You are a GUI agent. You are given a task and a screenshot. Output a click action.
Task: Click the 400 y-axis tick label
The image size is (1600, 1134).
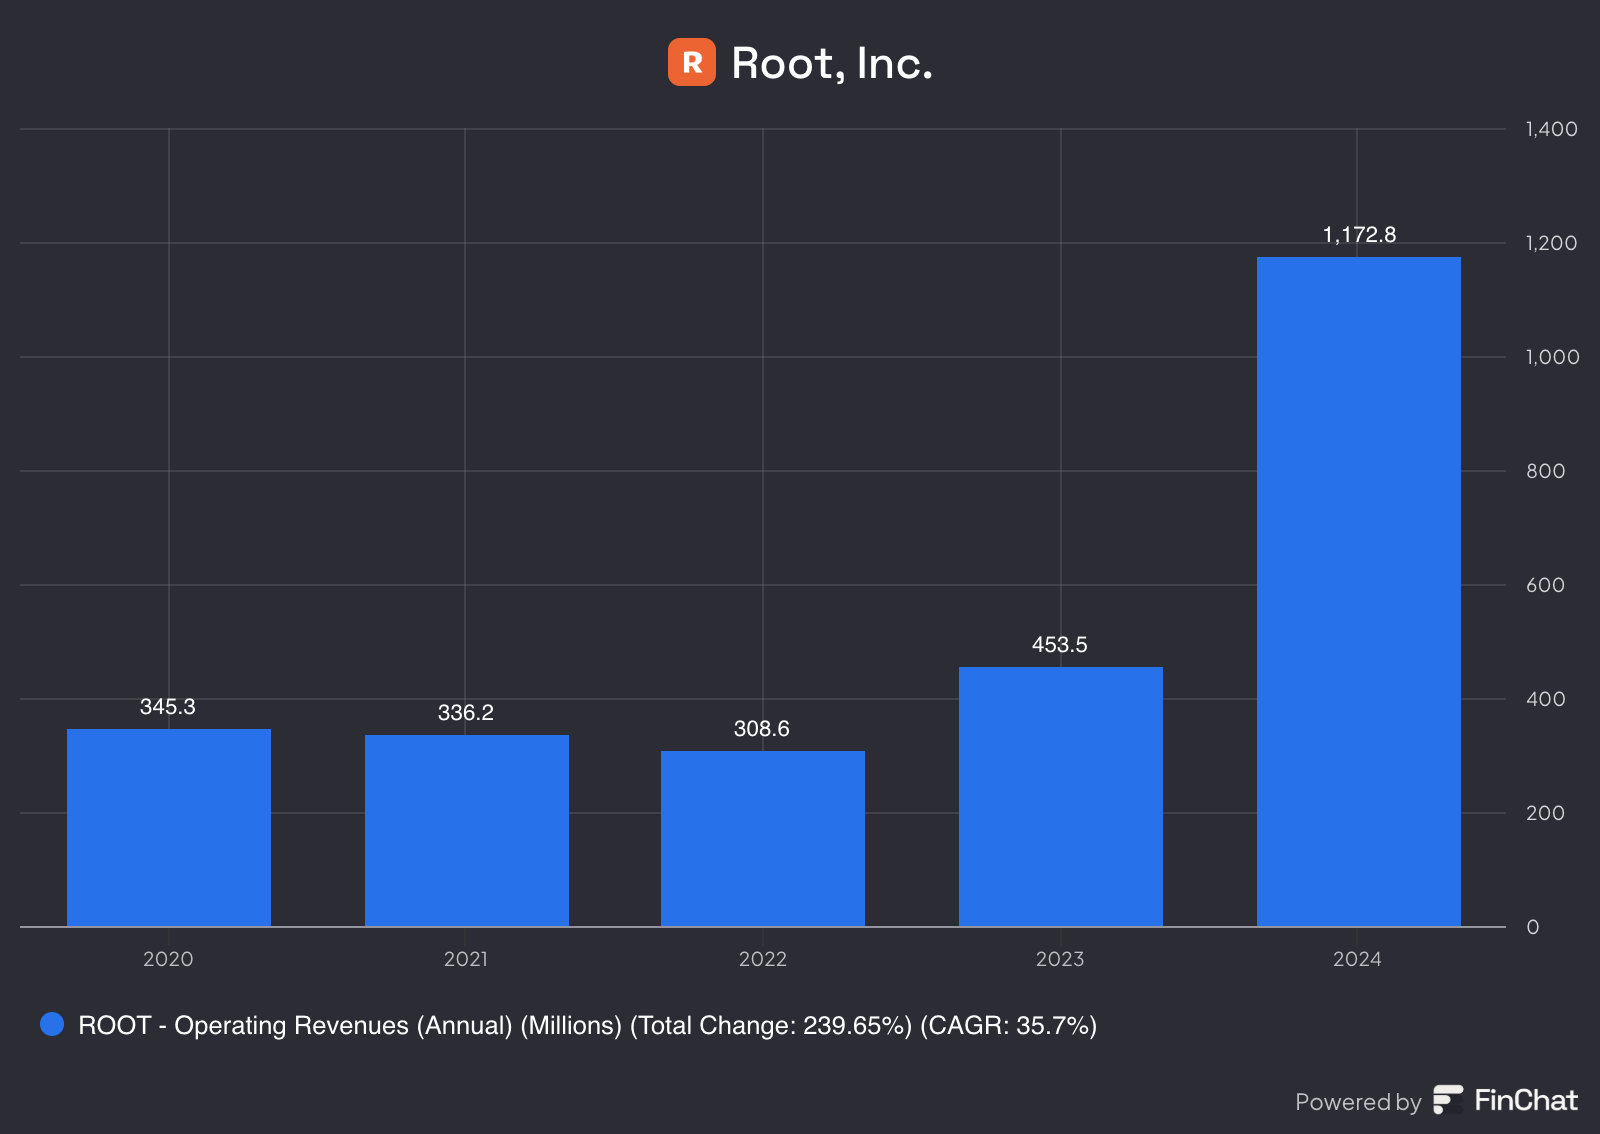[x=1546, y=699]
